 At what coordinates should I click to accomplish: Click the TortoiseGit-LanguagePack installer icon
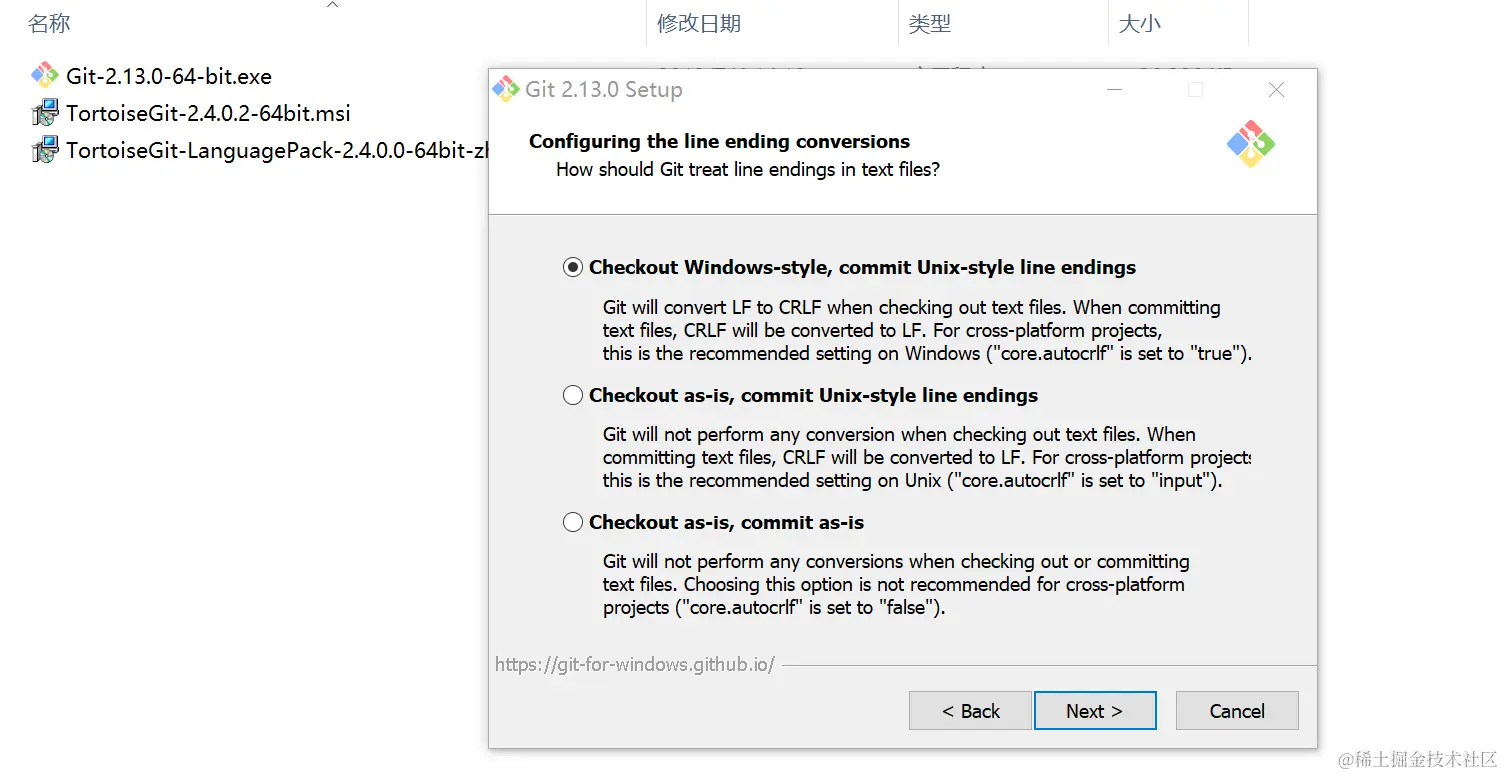click(44, 151)
